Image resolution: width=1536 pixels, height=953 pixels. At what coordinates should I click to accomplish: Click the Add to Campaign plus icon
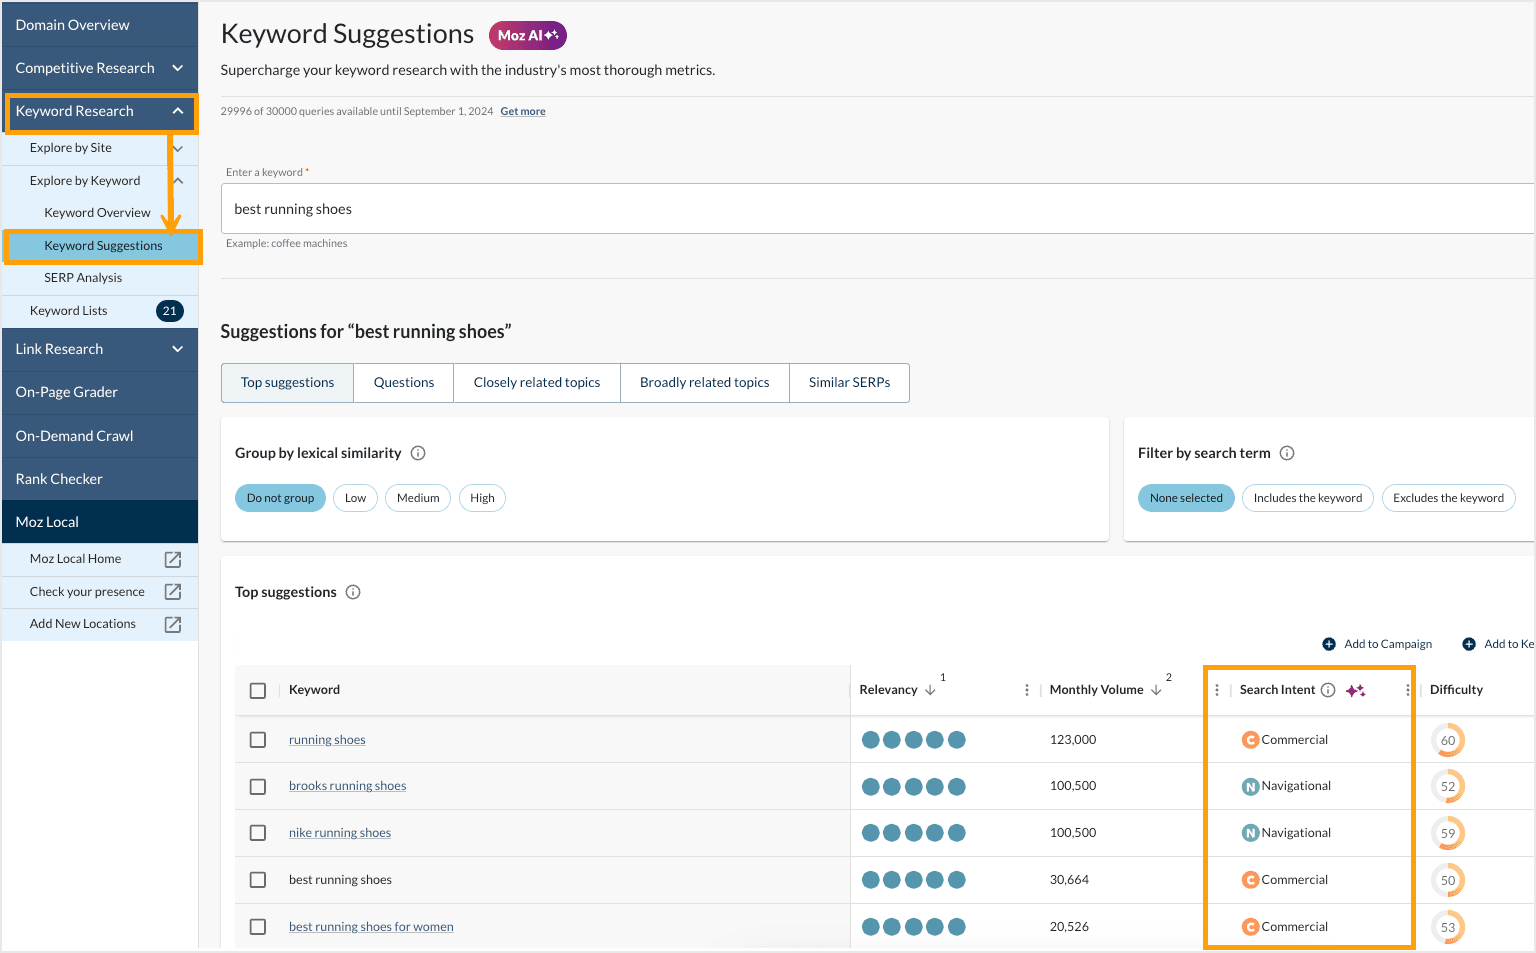point(1329,644)
